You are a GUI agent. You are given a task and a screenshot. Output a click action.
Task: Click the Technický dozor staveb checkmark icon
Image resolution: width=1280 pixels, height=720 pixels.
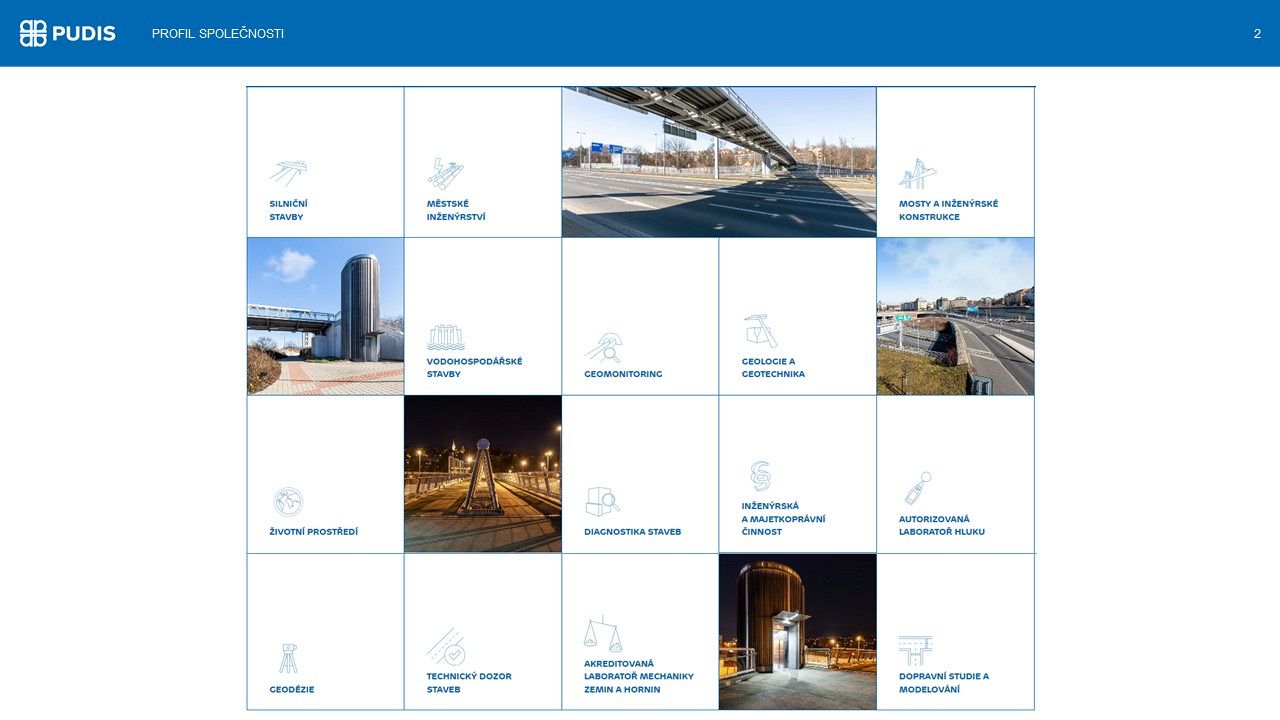pyautogui.click(x=446, y=647)
